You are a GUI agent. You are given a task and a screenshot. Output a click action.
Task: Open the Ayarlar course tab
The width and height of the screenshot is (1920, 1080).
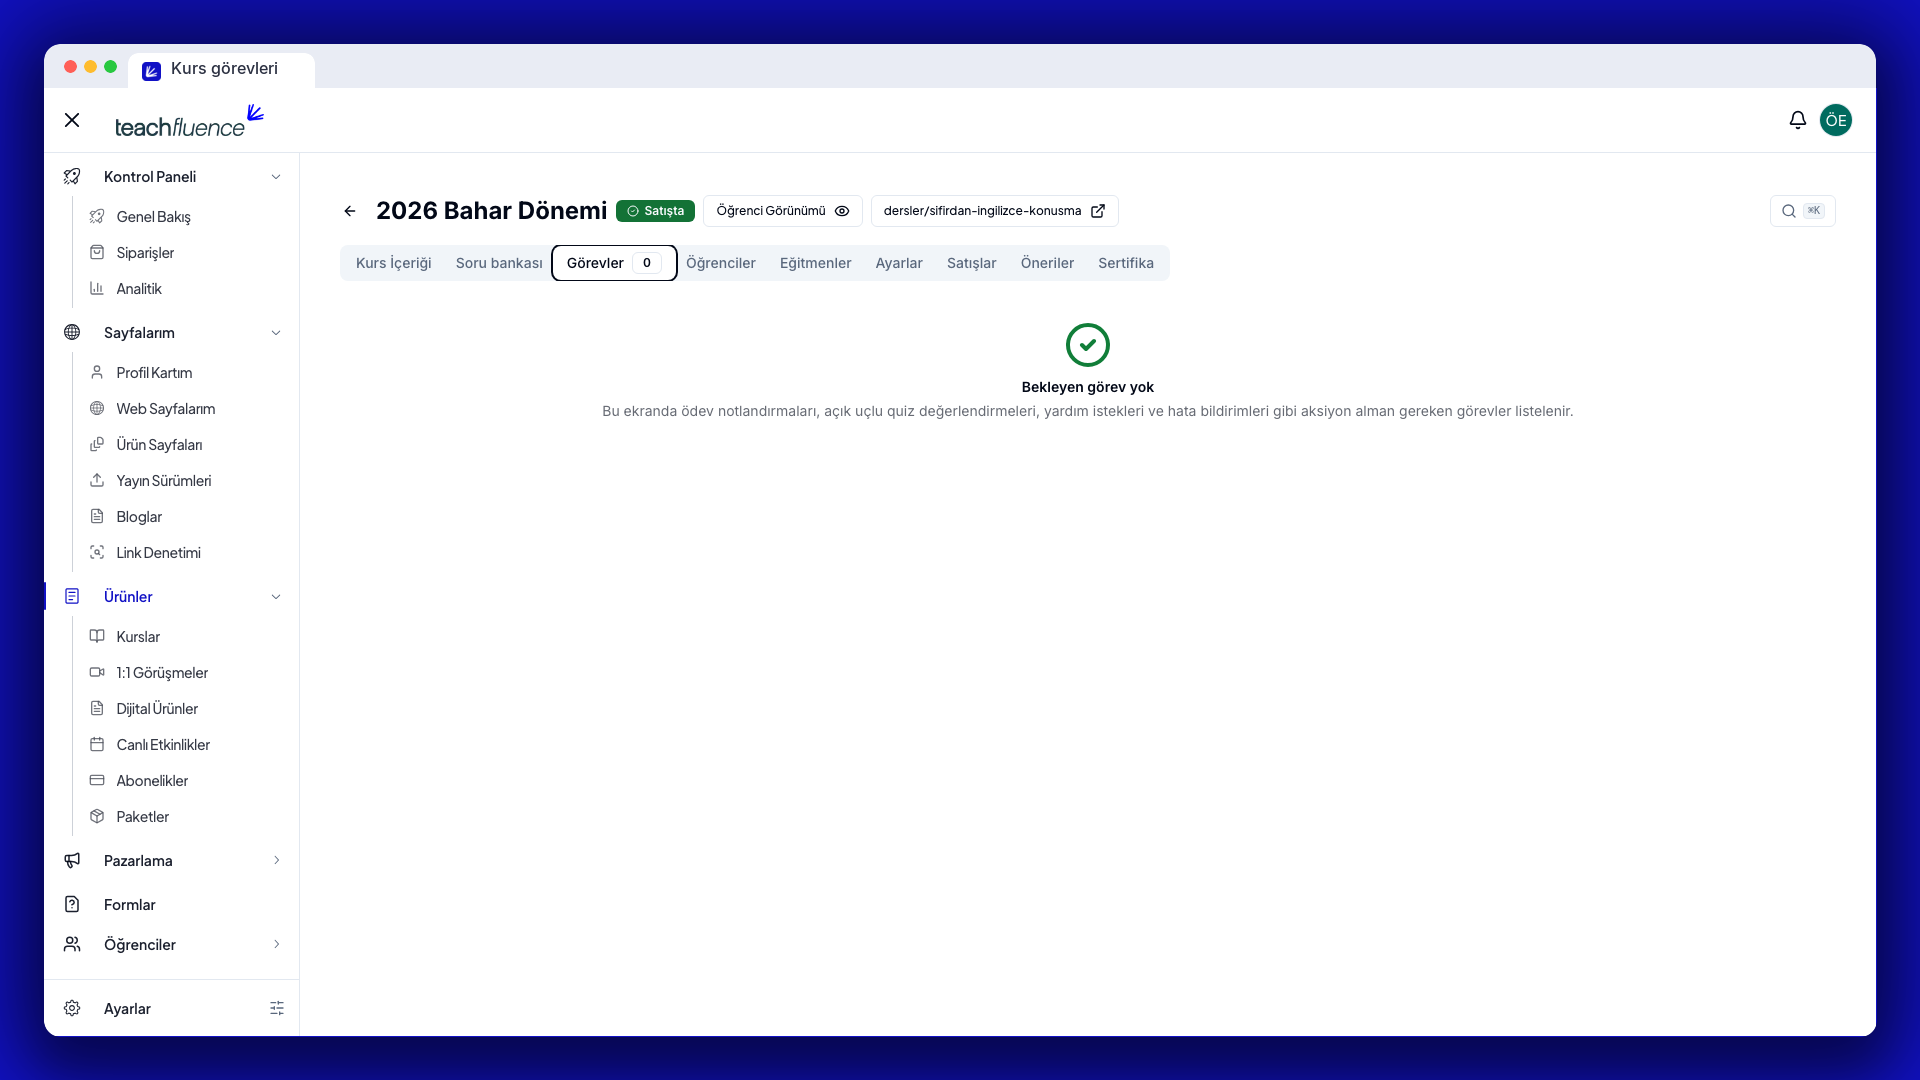pyautogui.click(x=899, y=263)
